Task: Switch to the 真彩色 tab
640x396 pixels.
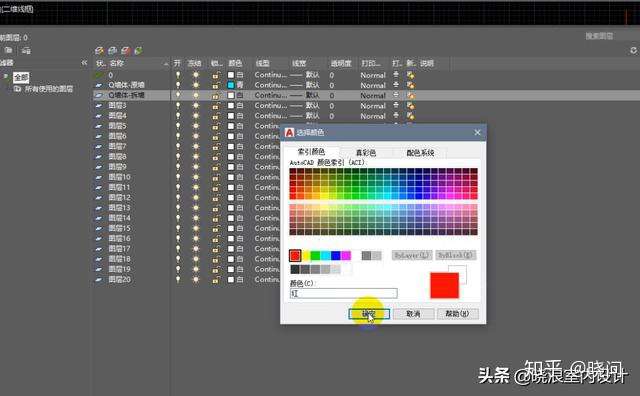Action: [366, 153]
